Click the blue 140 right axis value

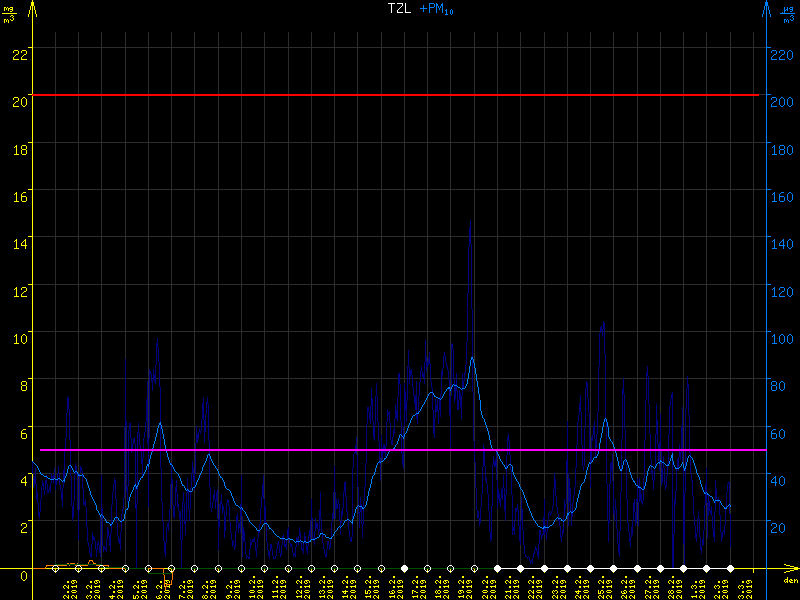[x=783, y=243]
